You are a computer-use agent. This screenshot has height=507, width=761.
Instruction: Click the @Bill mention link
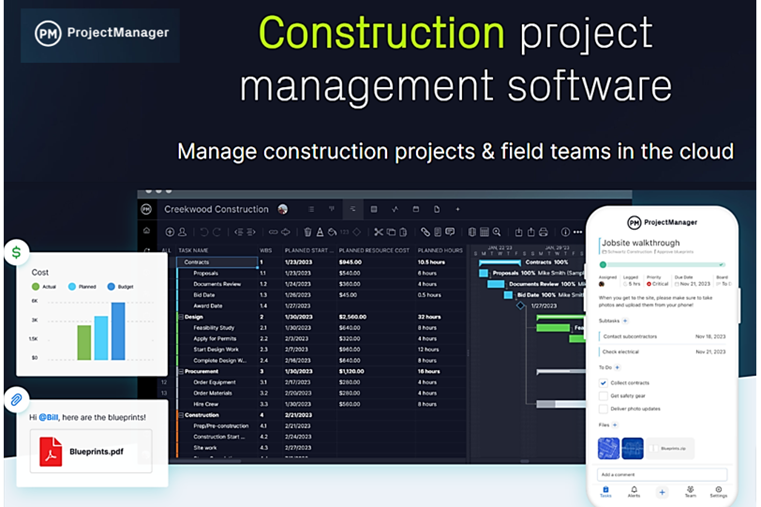coord(49,417)
